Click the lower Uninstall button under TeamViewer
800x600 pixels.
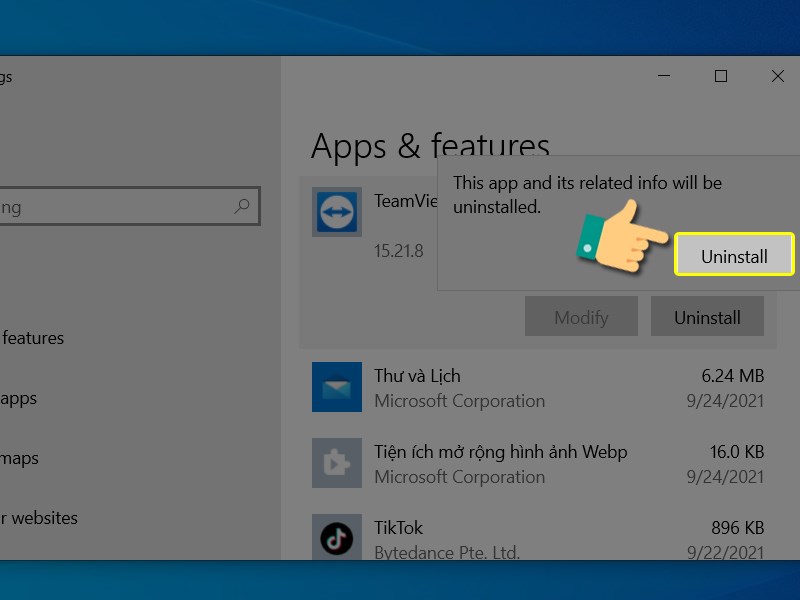pos(707,316)
